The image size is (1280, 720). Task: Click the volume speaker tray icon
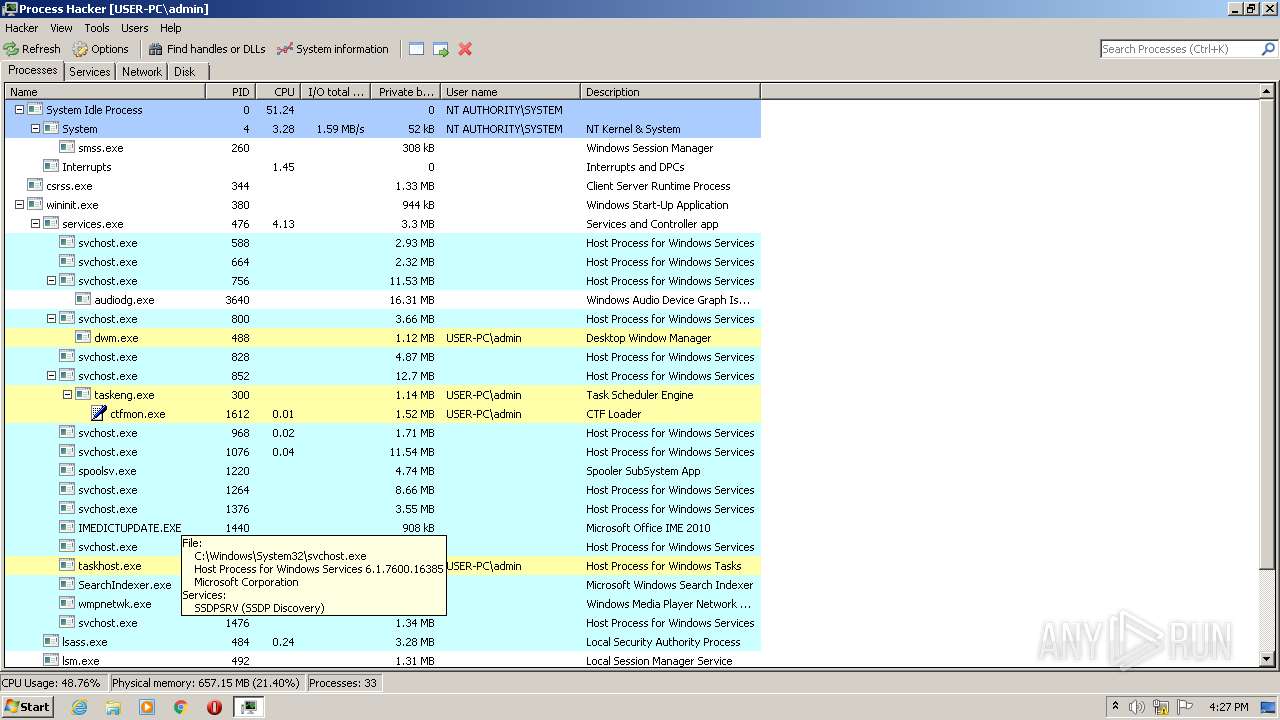tap(1137, 707)
